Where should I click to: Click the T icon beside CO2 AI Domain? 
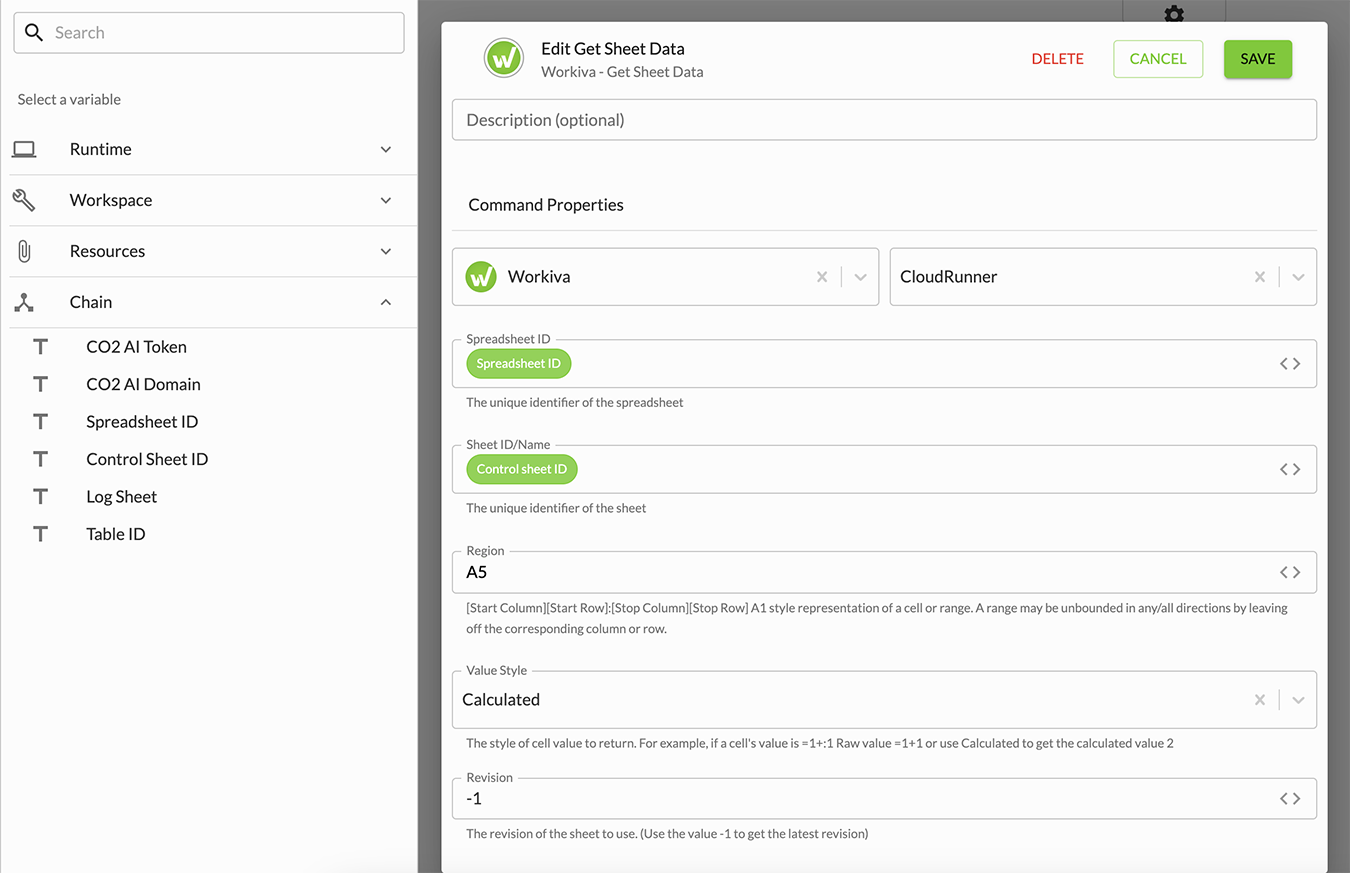(40, 384)
